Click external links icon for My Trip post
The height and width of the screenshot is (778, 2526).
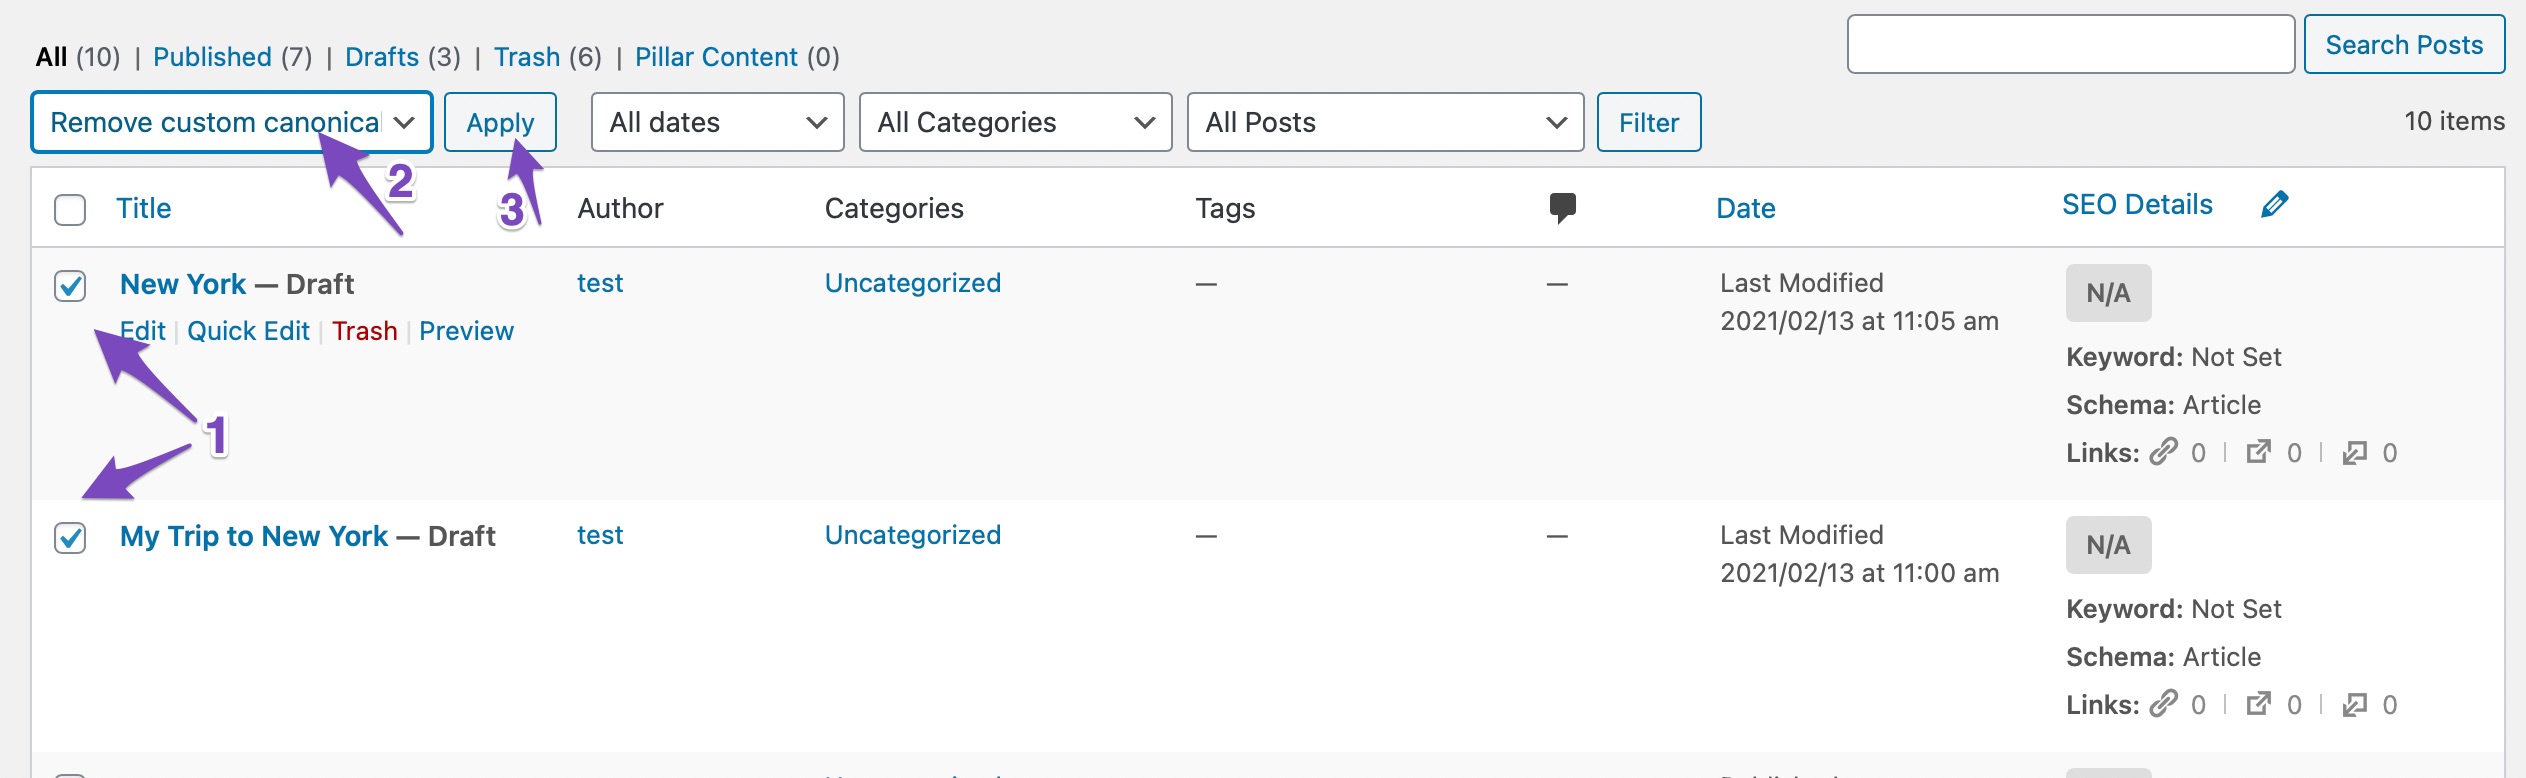point(2259,704)
